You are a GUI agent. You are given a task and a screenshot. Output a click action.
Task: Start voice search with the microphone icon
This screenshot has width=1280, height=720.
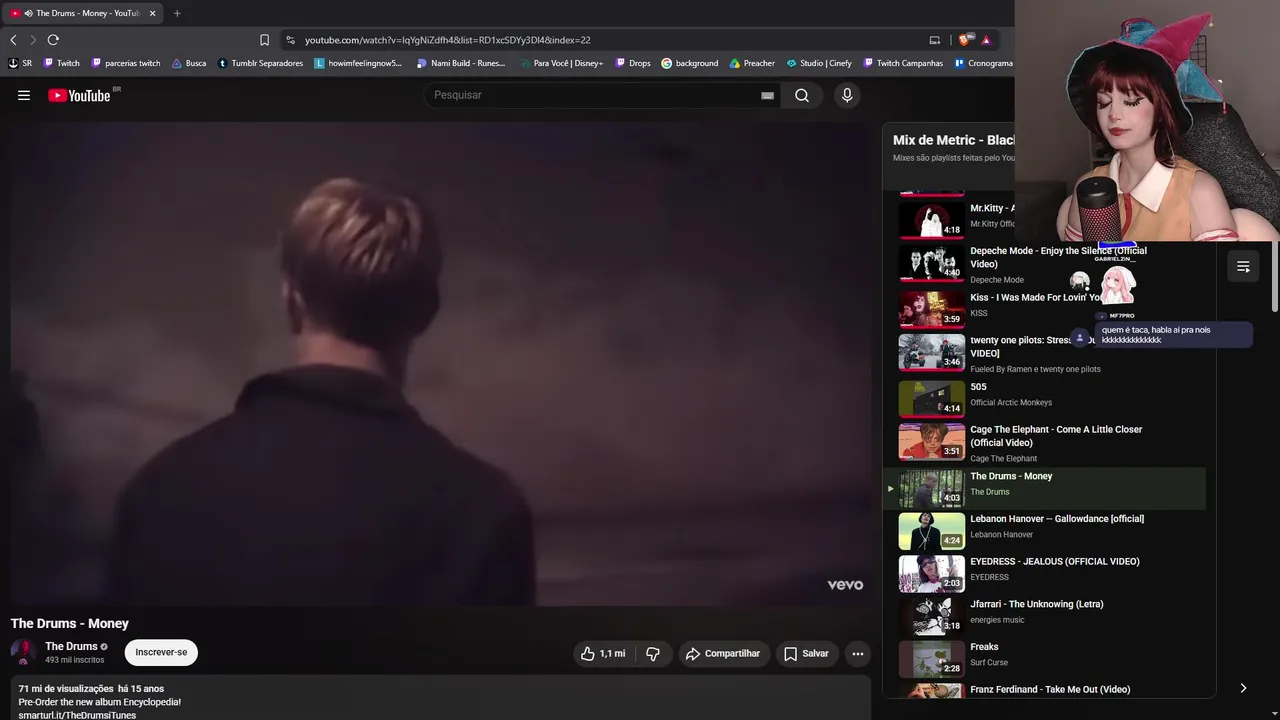[x=847, y=95]
